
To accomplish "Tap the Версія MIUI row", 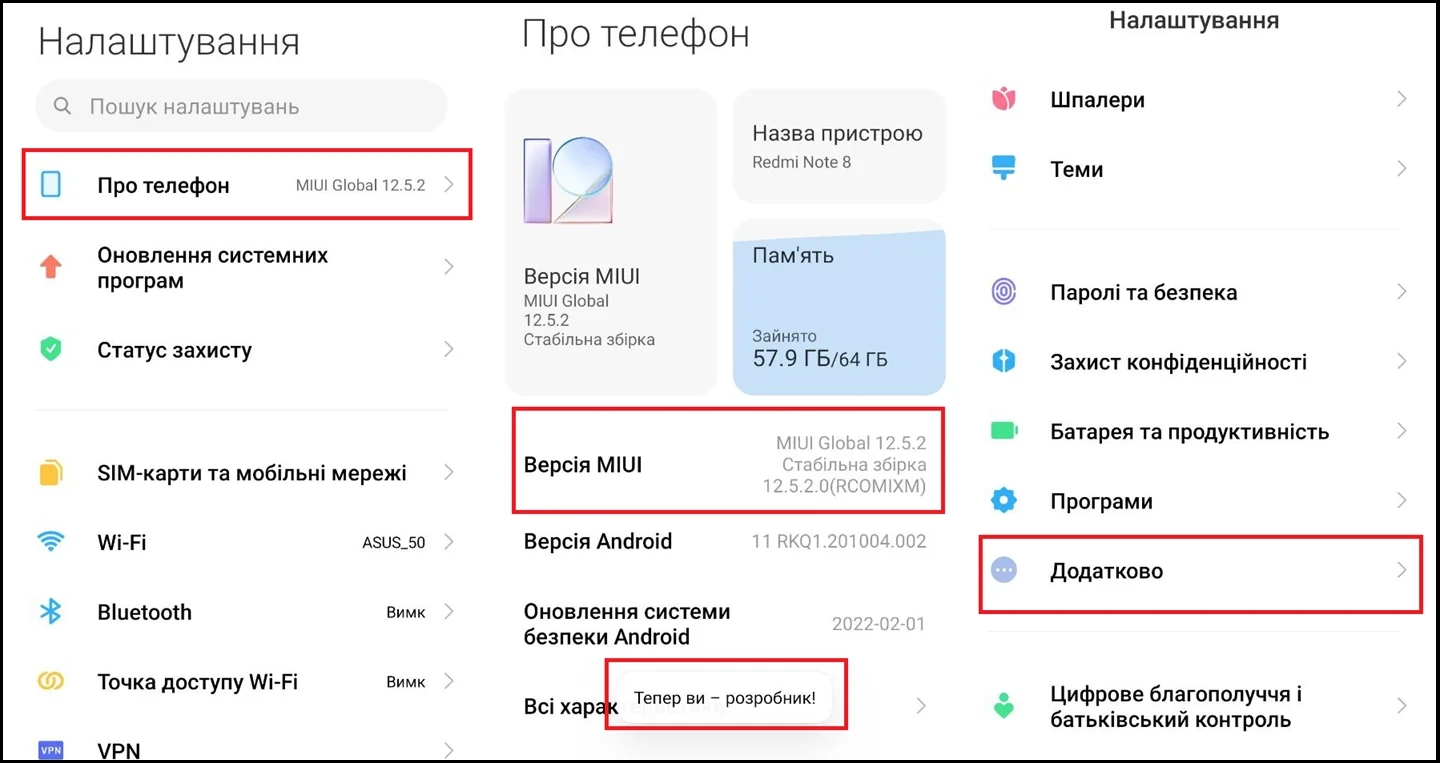I will tap(727, 465).
